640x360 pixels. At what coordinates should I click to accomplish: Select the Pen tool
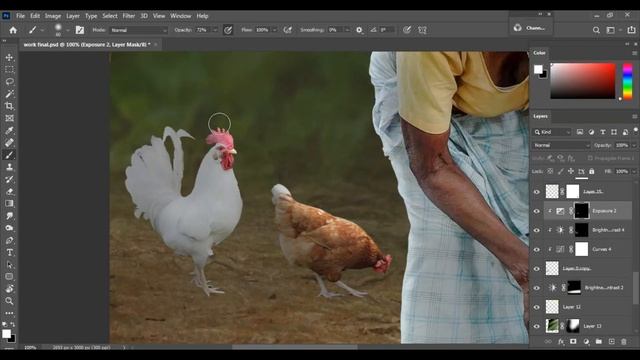9,240
